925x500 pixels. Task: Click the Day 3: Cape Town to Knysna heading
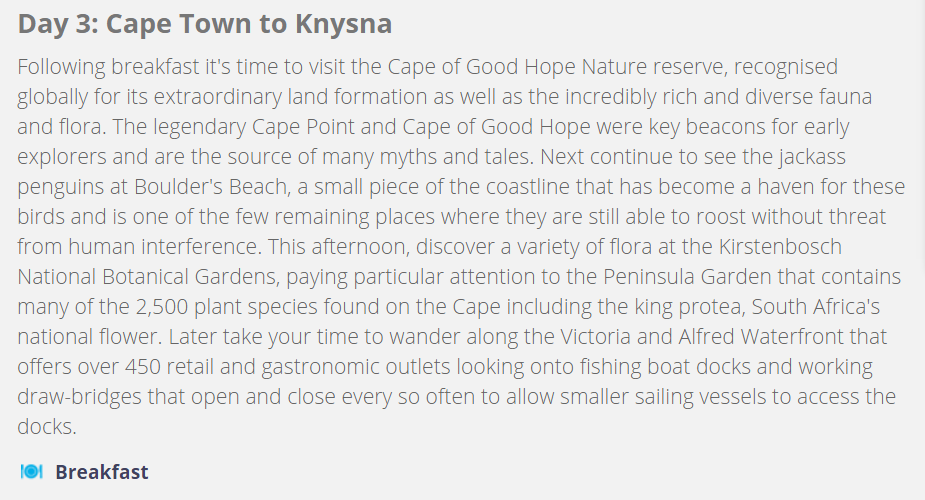(205, 24)
